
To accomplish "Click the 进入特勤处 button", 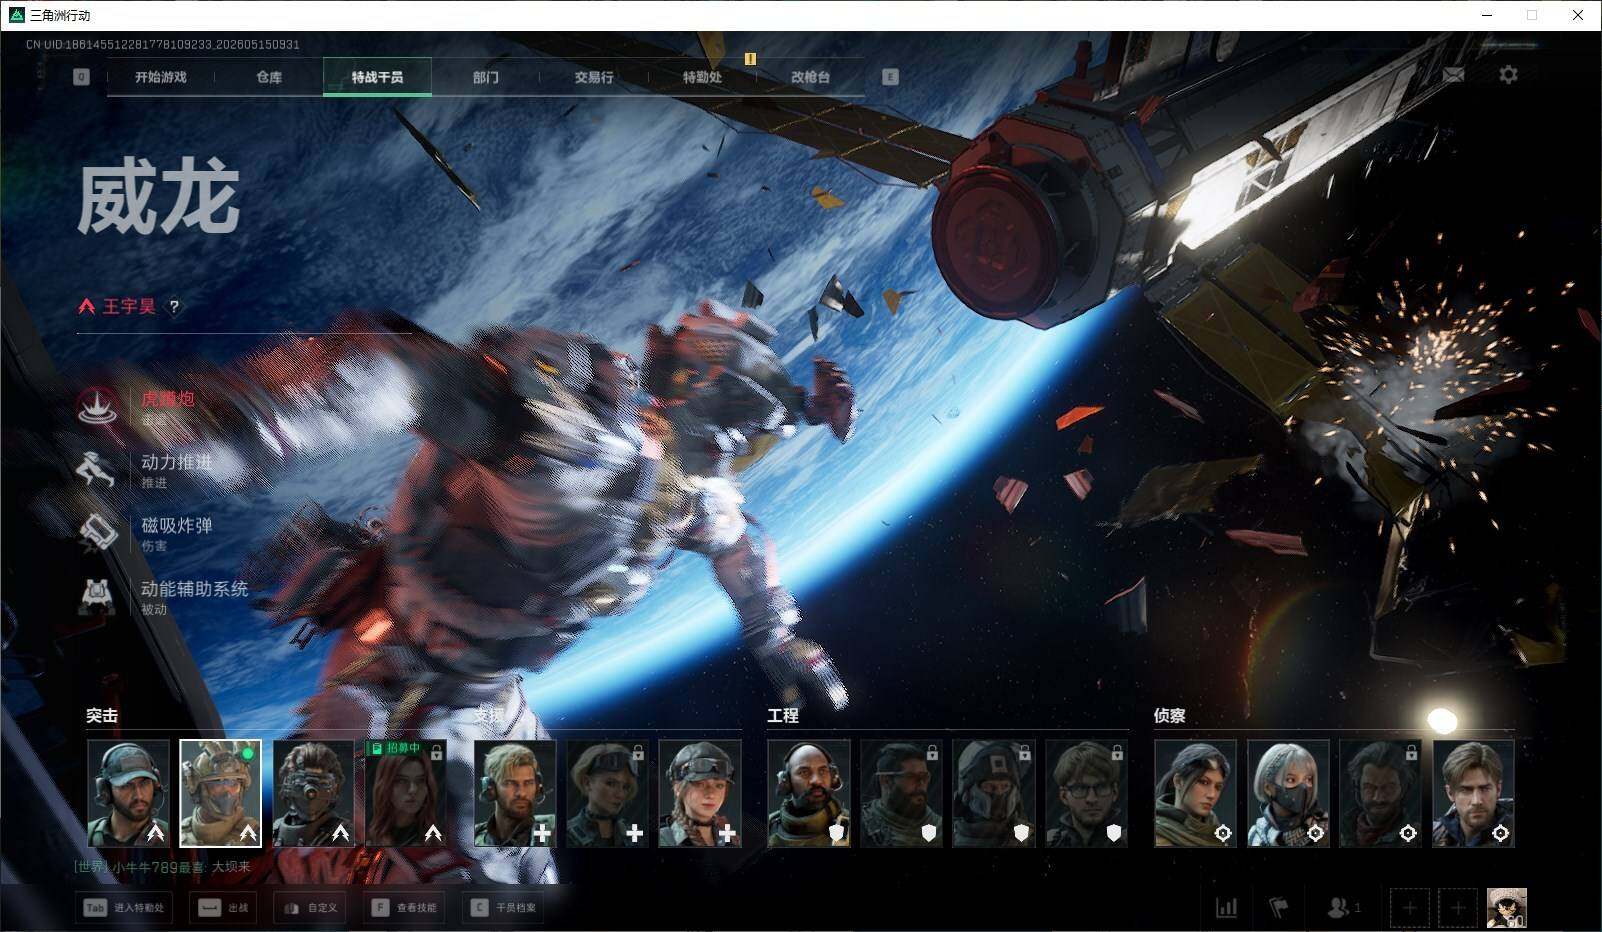I will [123, 908].
